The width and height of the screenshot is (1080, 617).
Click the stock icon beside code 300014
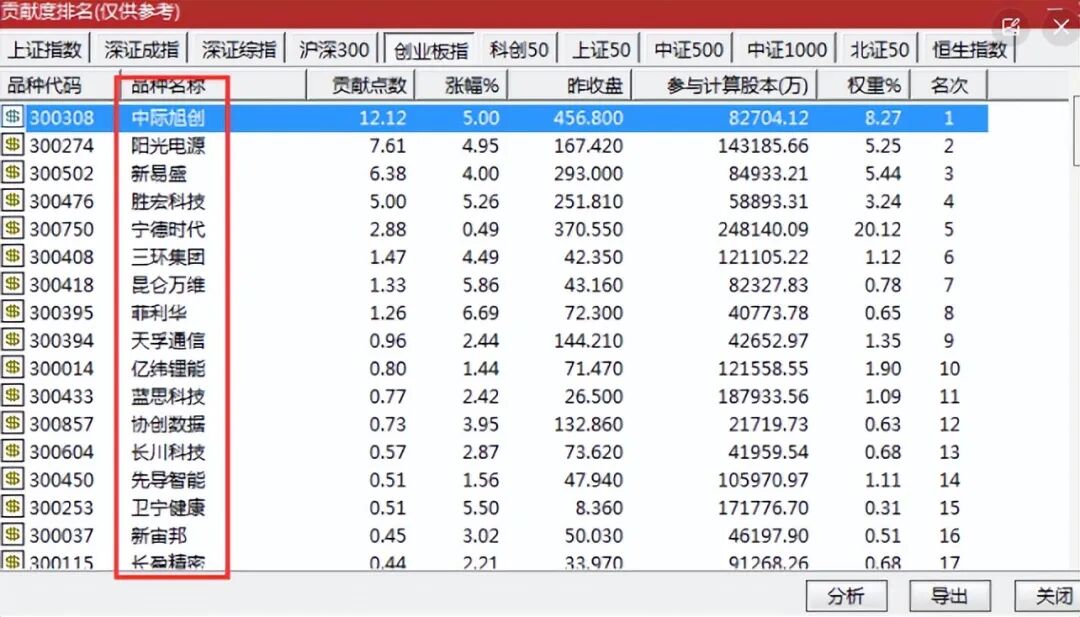click(12, 367)
